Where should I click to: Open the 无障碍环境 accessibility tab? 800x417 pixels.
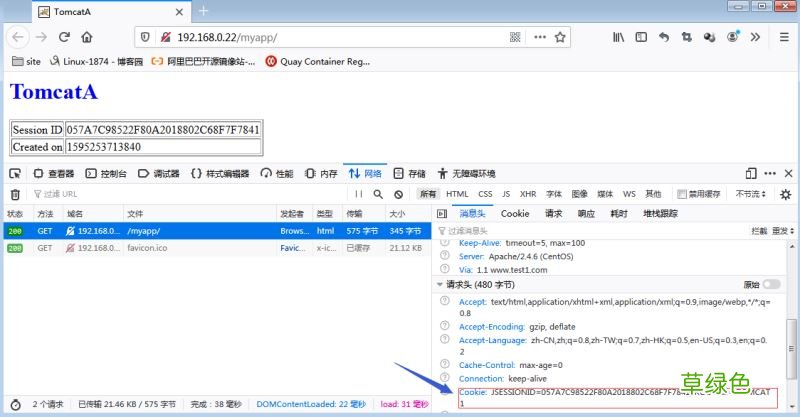pyautogui.click(x=466, y=174)
